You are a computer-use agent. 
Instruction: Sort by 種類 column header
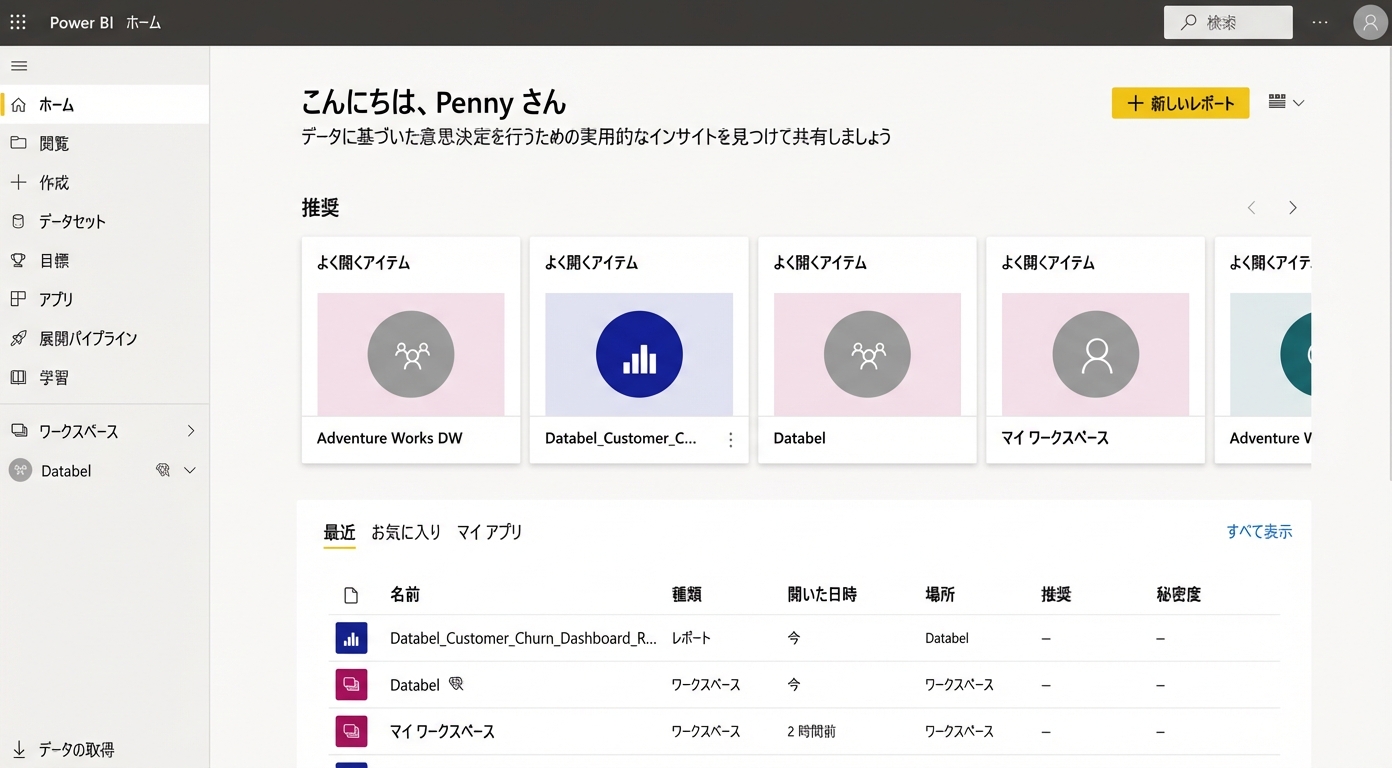[686, 595]
